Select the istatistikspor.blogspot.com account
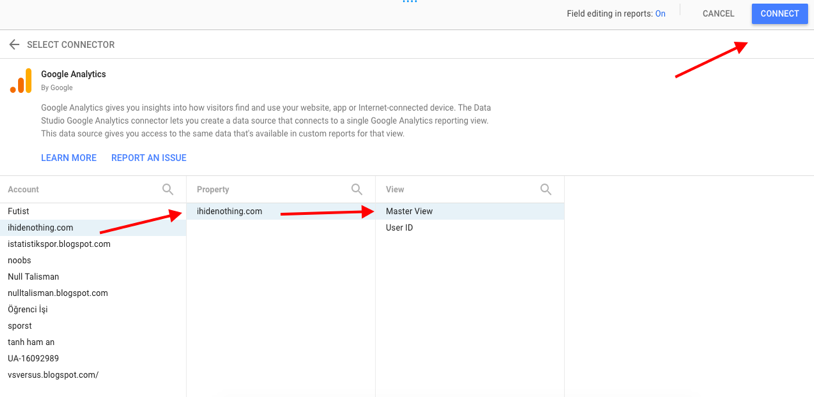 coord(93,244)
